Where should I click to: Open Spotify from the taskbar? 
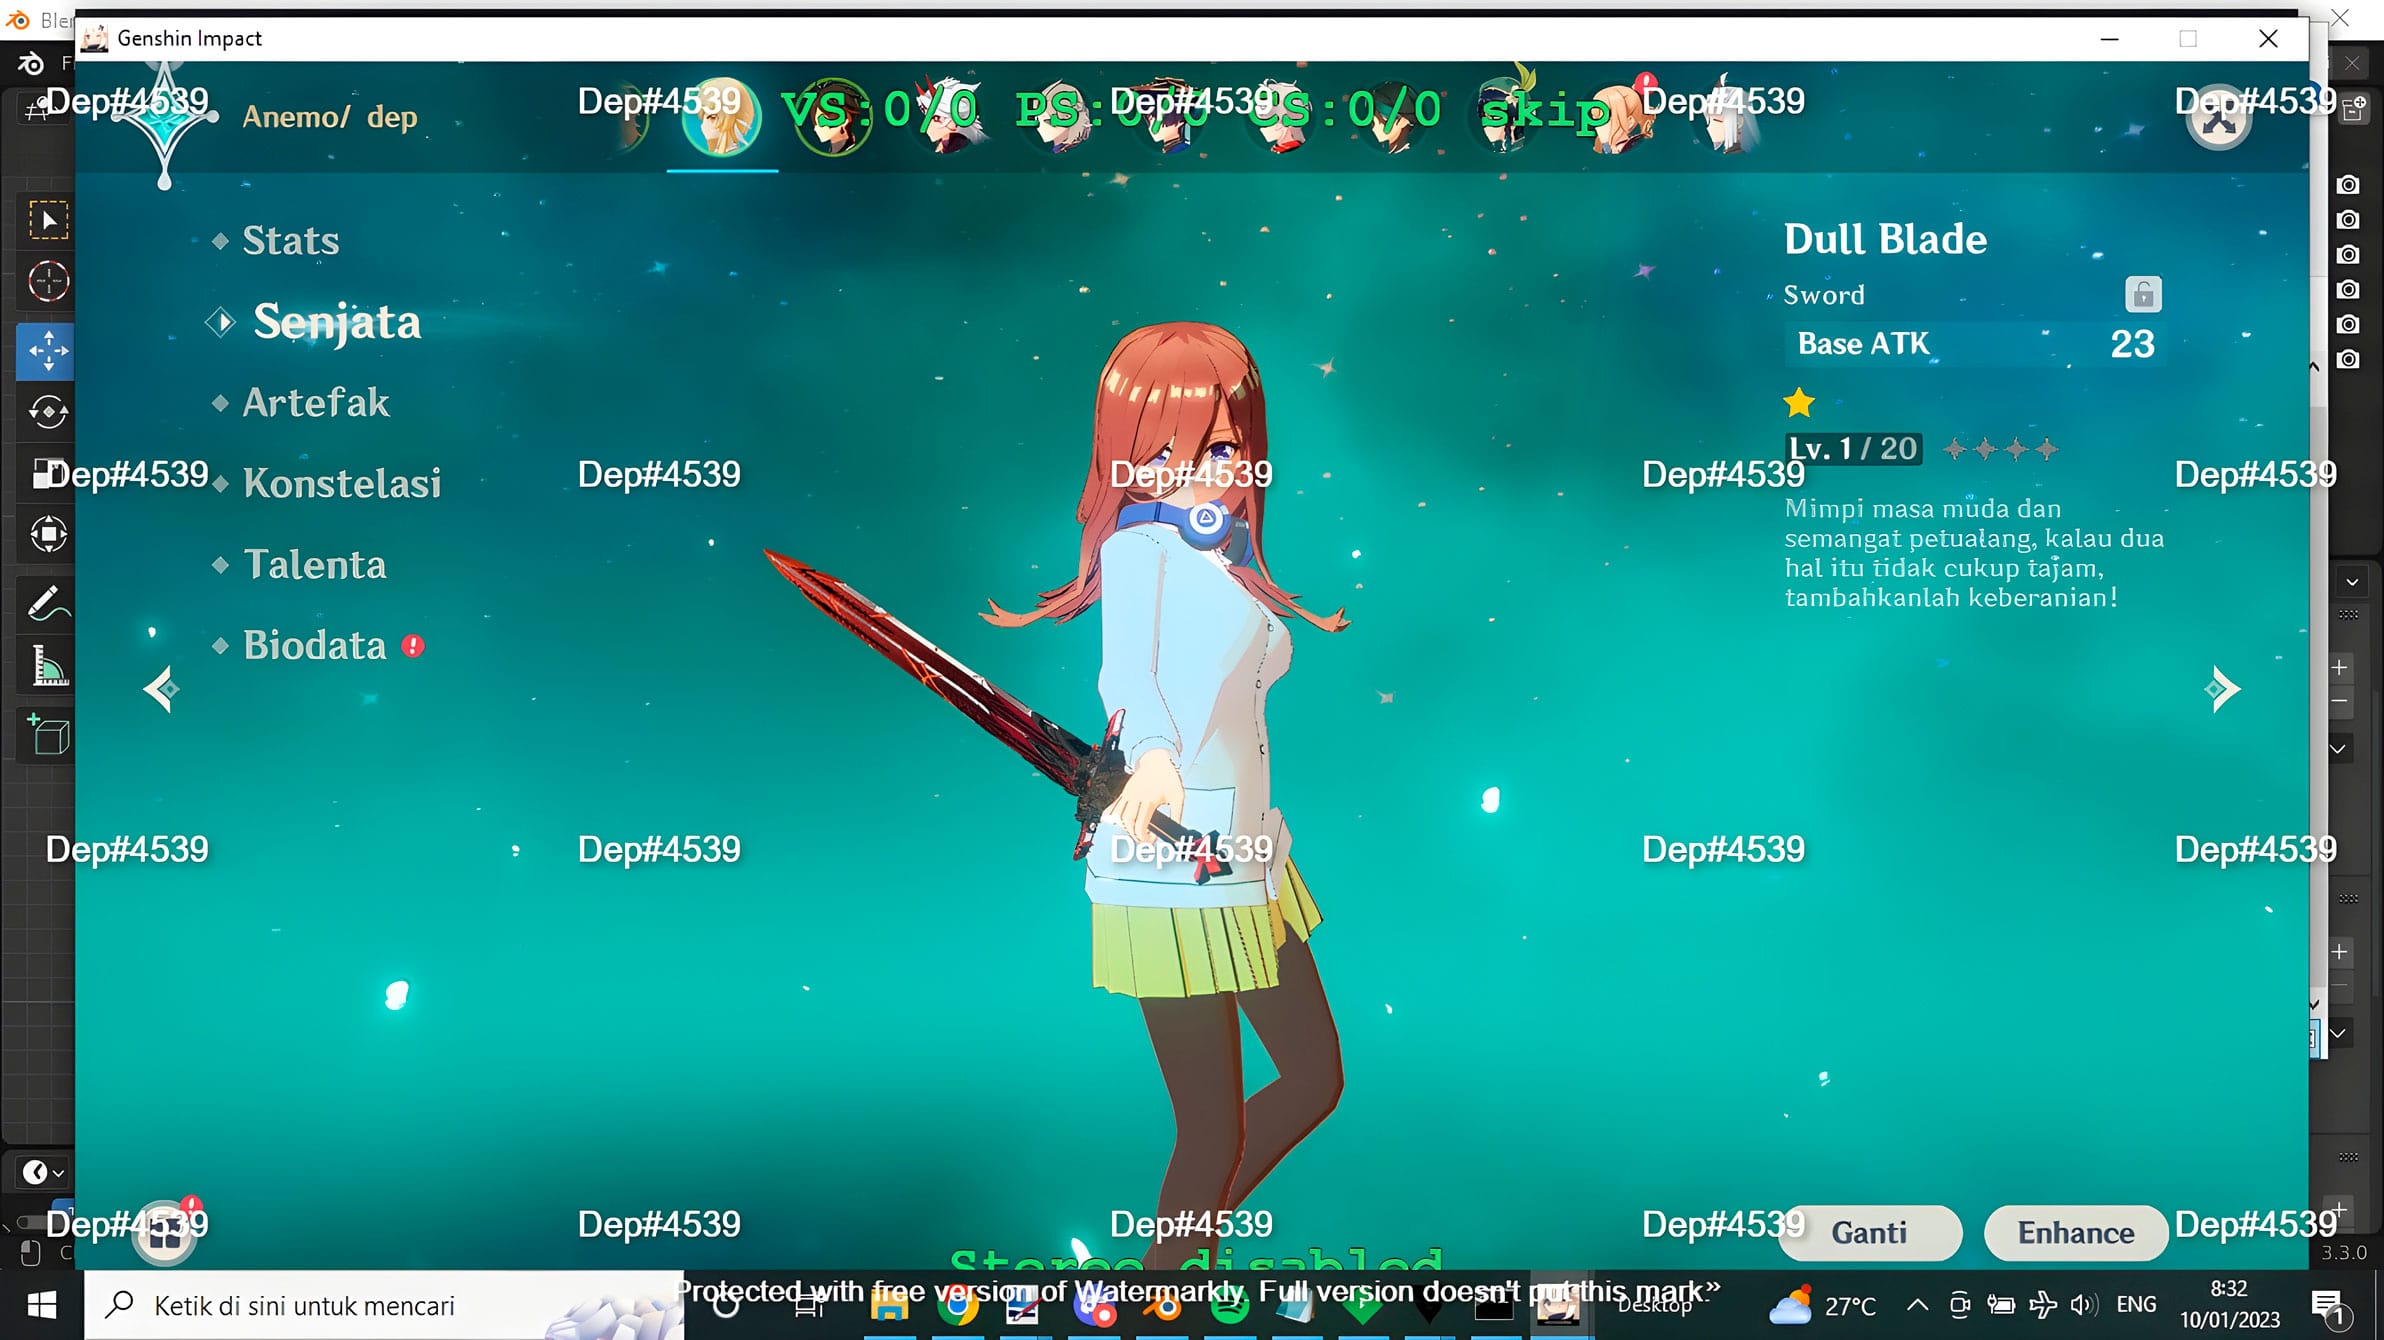tap(1229, 1306)
